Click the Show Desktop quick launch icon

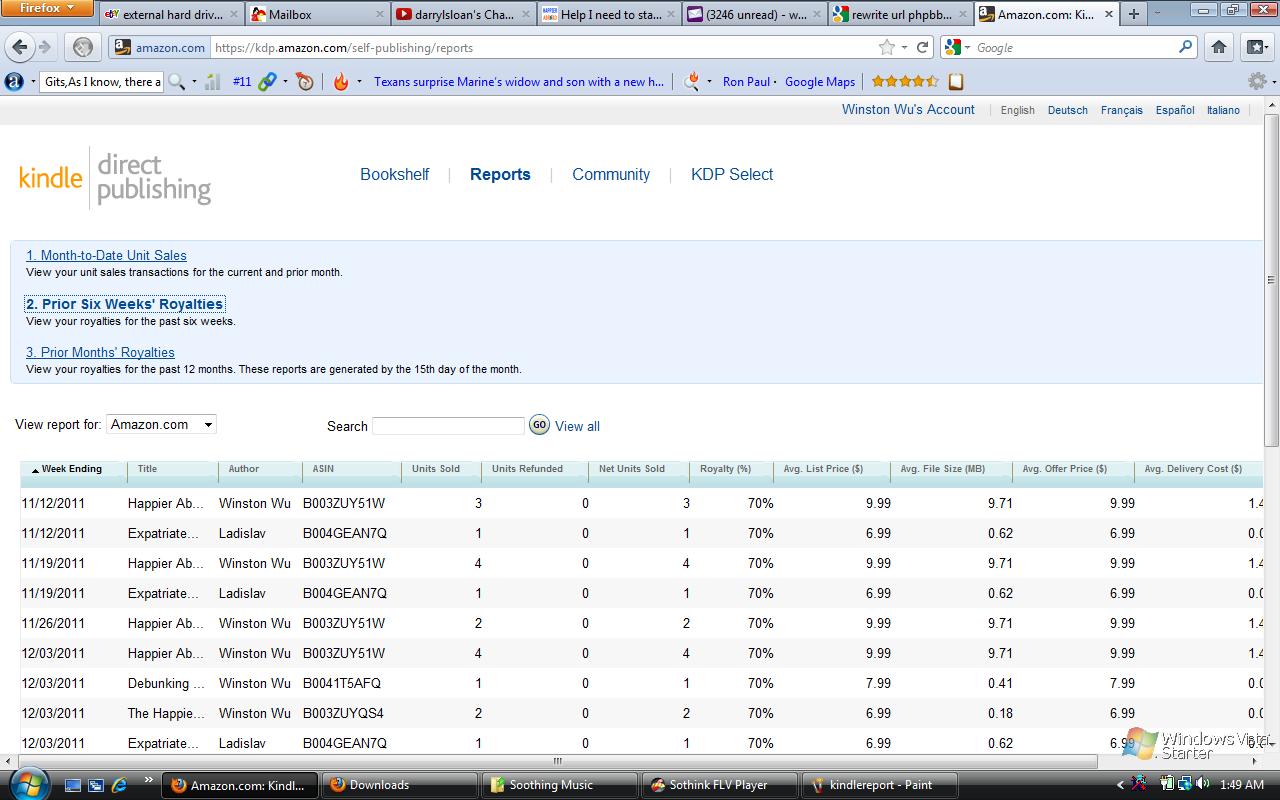(72, 785)
